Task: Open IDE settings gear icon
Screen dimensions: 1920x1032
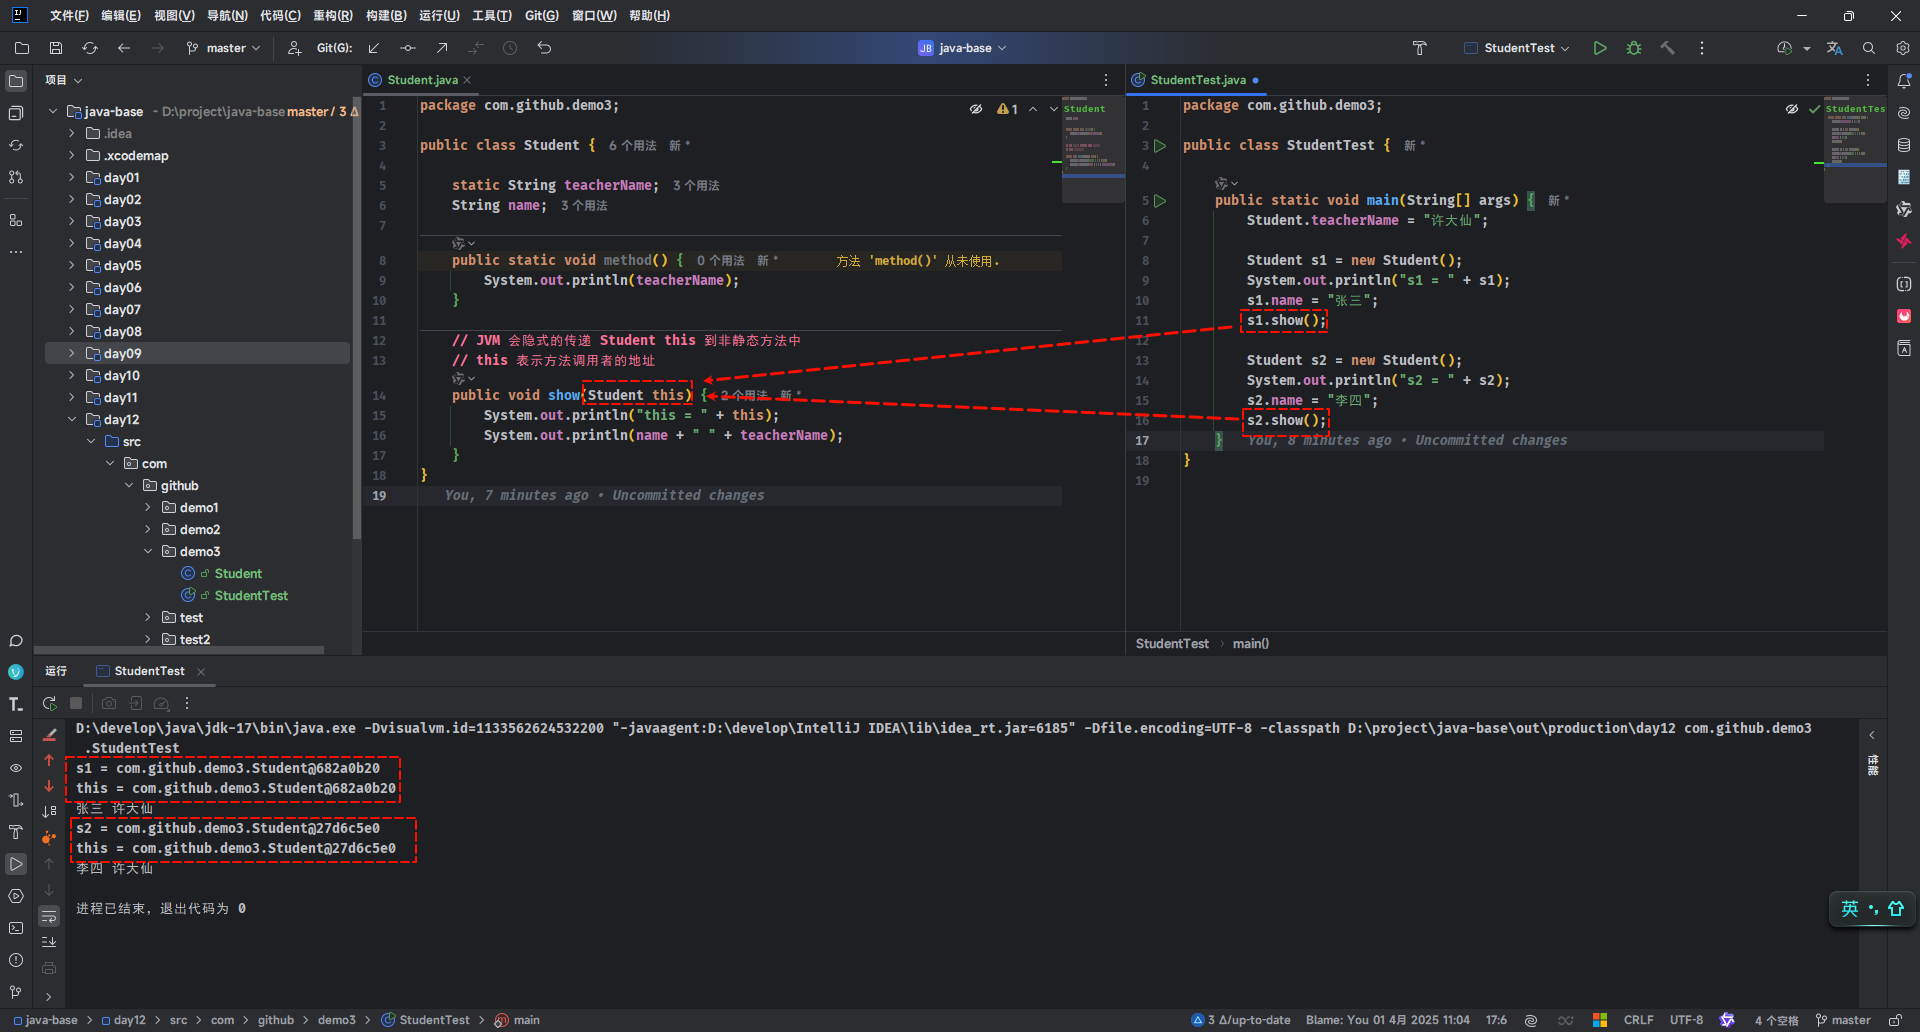Action: [x=1902, y=48]
